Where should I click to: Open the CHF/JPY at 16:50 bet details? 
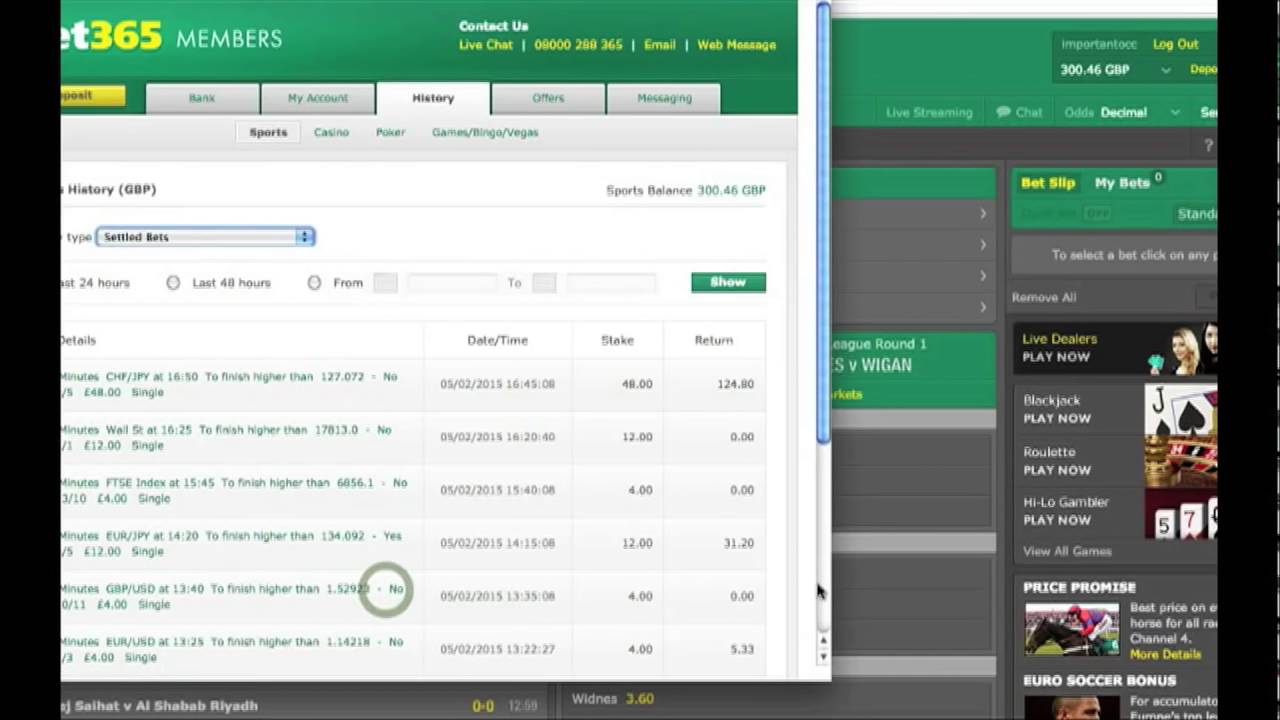point(228,384)
